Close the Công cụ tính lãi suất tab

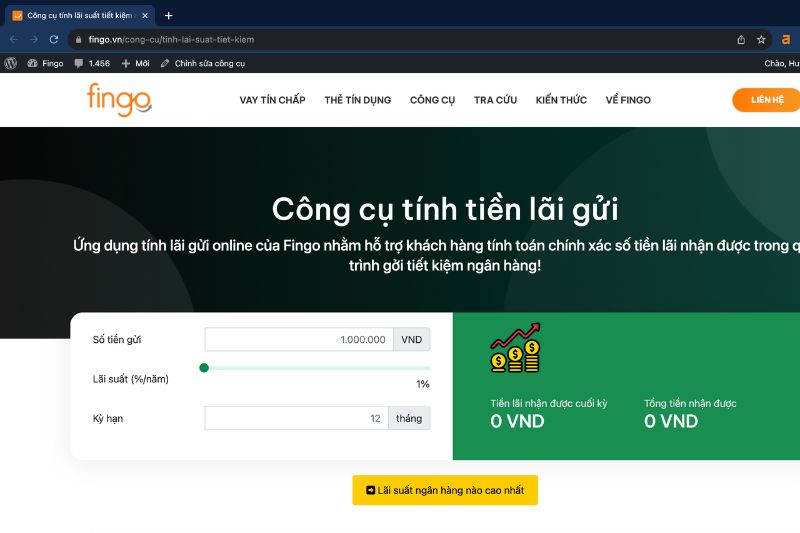coord(145,16)
